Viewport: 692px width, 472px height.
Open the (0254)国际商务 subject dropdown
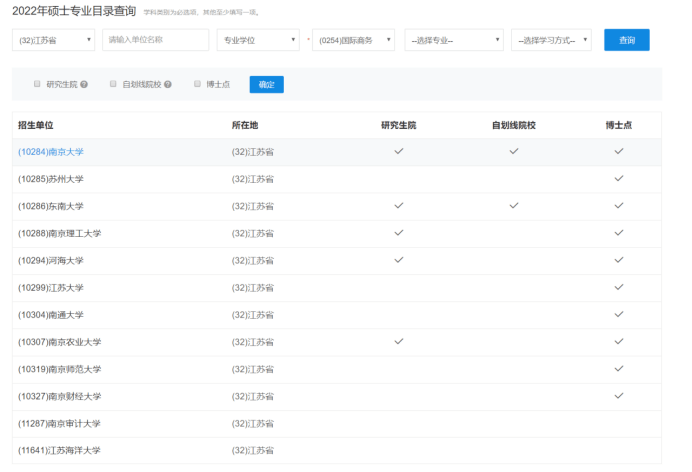[354, 40]
